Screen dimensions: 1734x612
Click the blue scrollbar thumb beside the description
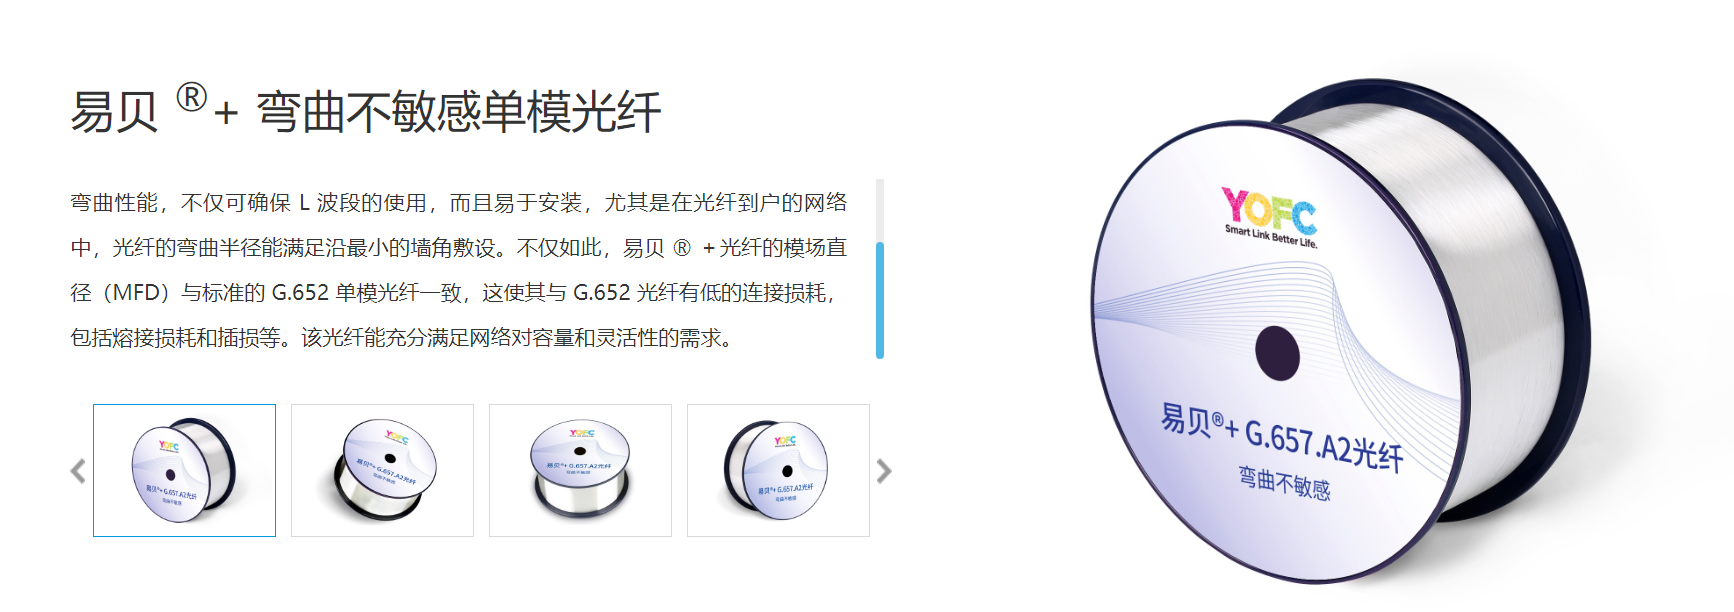[880, 300]
